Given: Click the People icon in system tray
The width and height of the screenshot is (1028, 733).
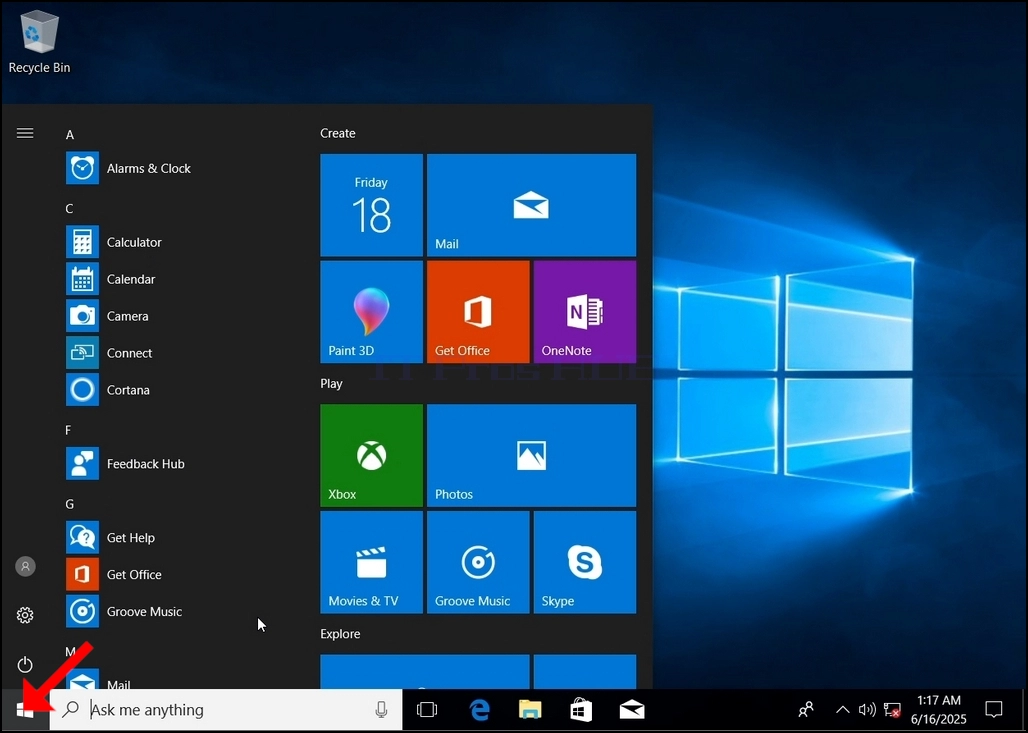Looking at the screenshot, I should click(806, 710).
